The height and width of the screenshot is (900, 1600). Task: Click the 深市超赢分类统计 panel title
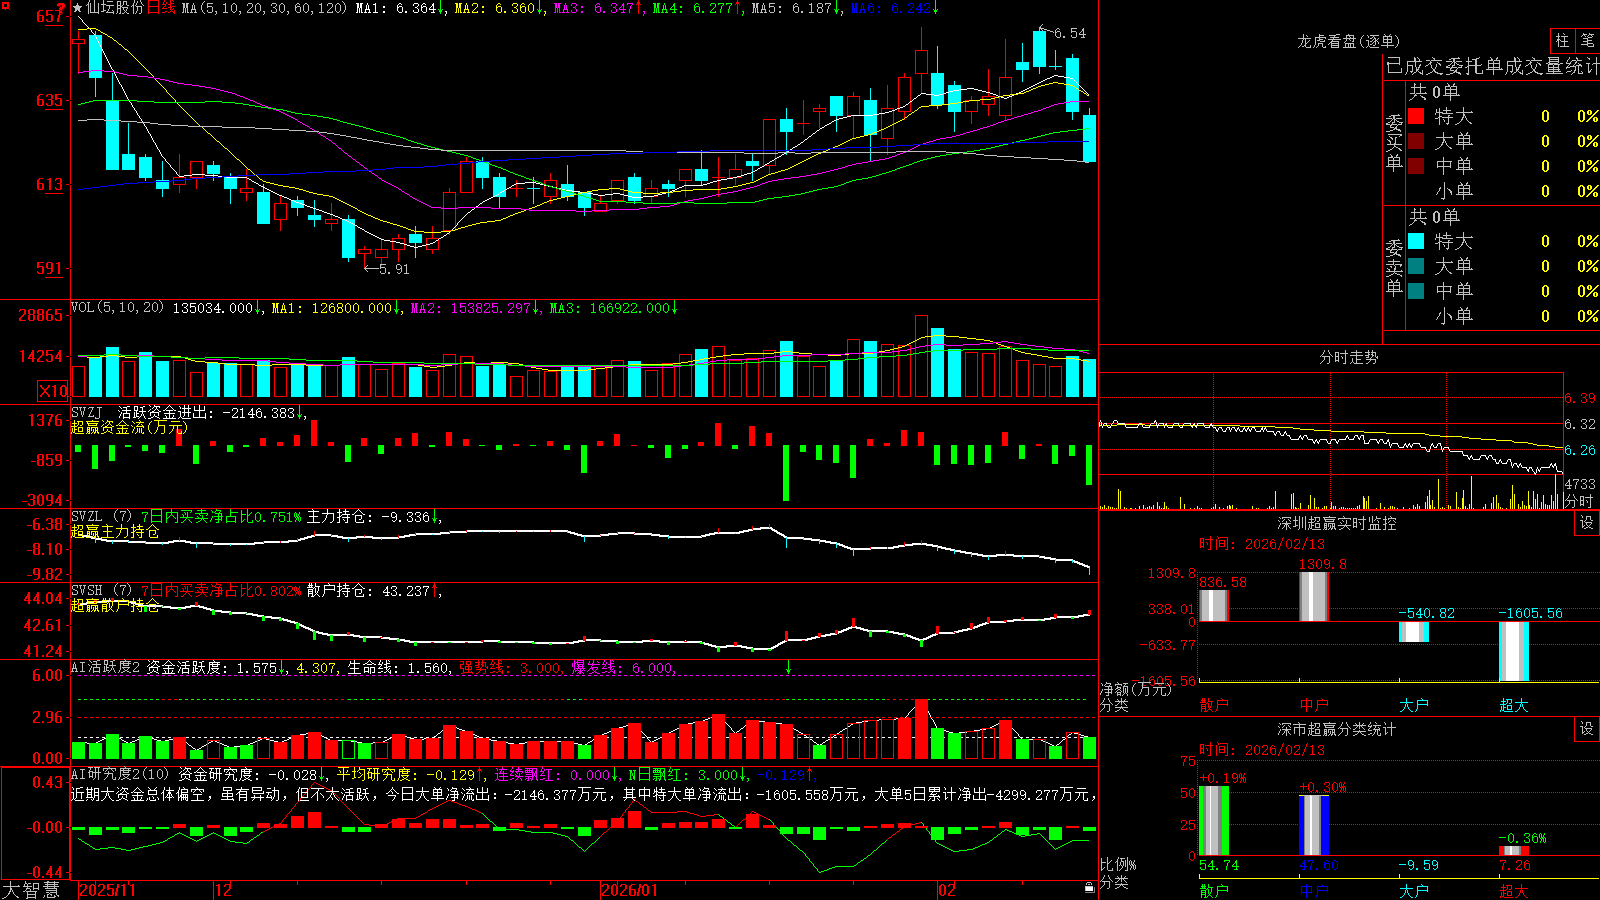coord(1337,729)
